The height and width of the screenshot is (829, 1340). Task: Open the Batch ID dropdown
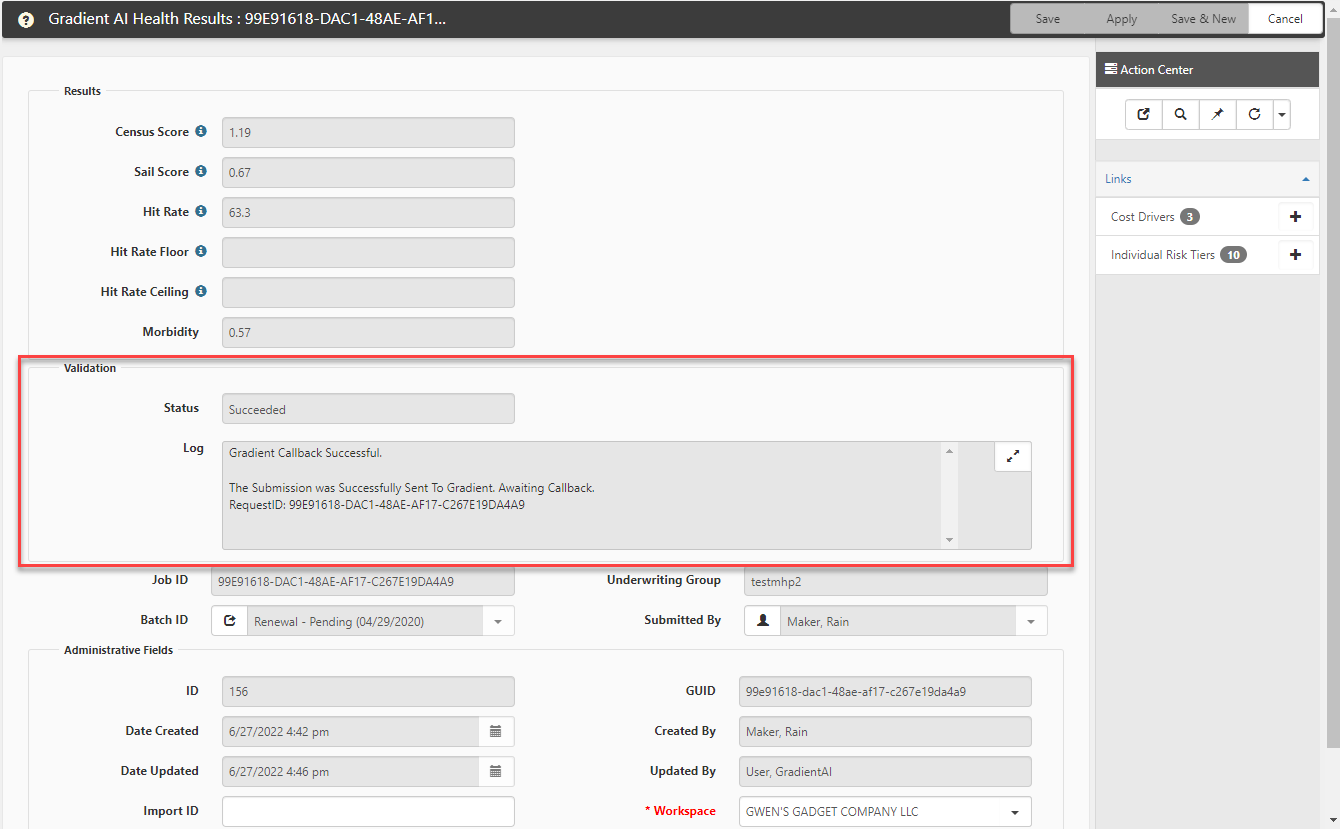497,621
